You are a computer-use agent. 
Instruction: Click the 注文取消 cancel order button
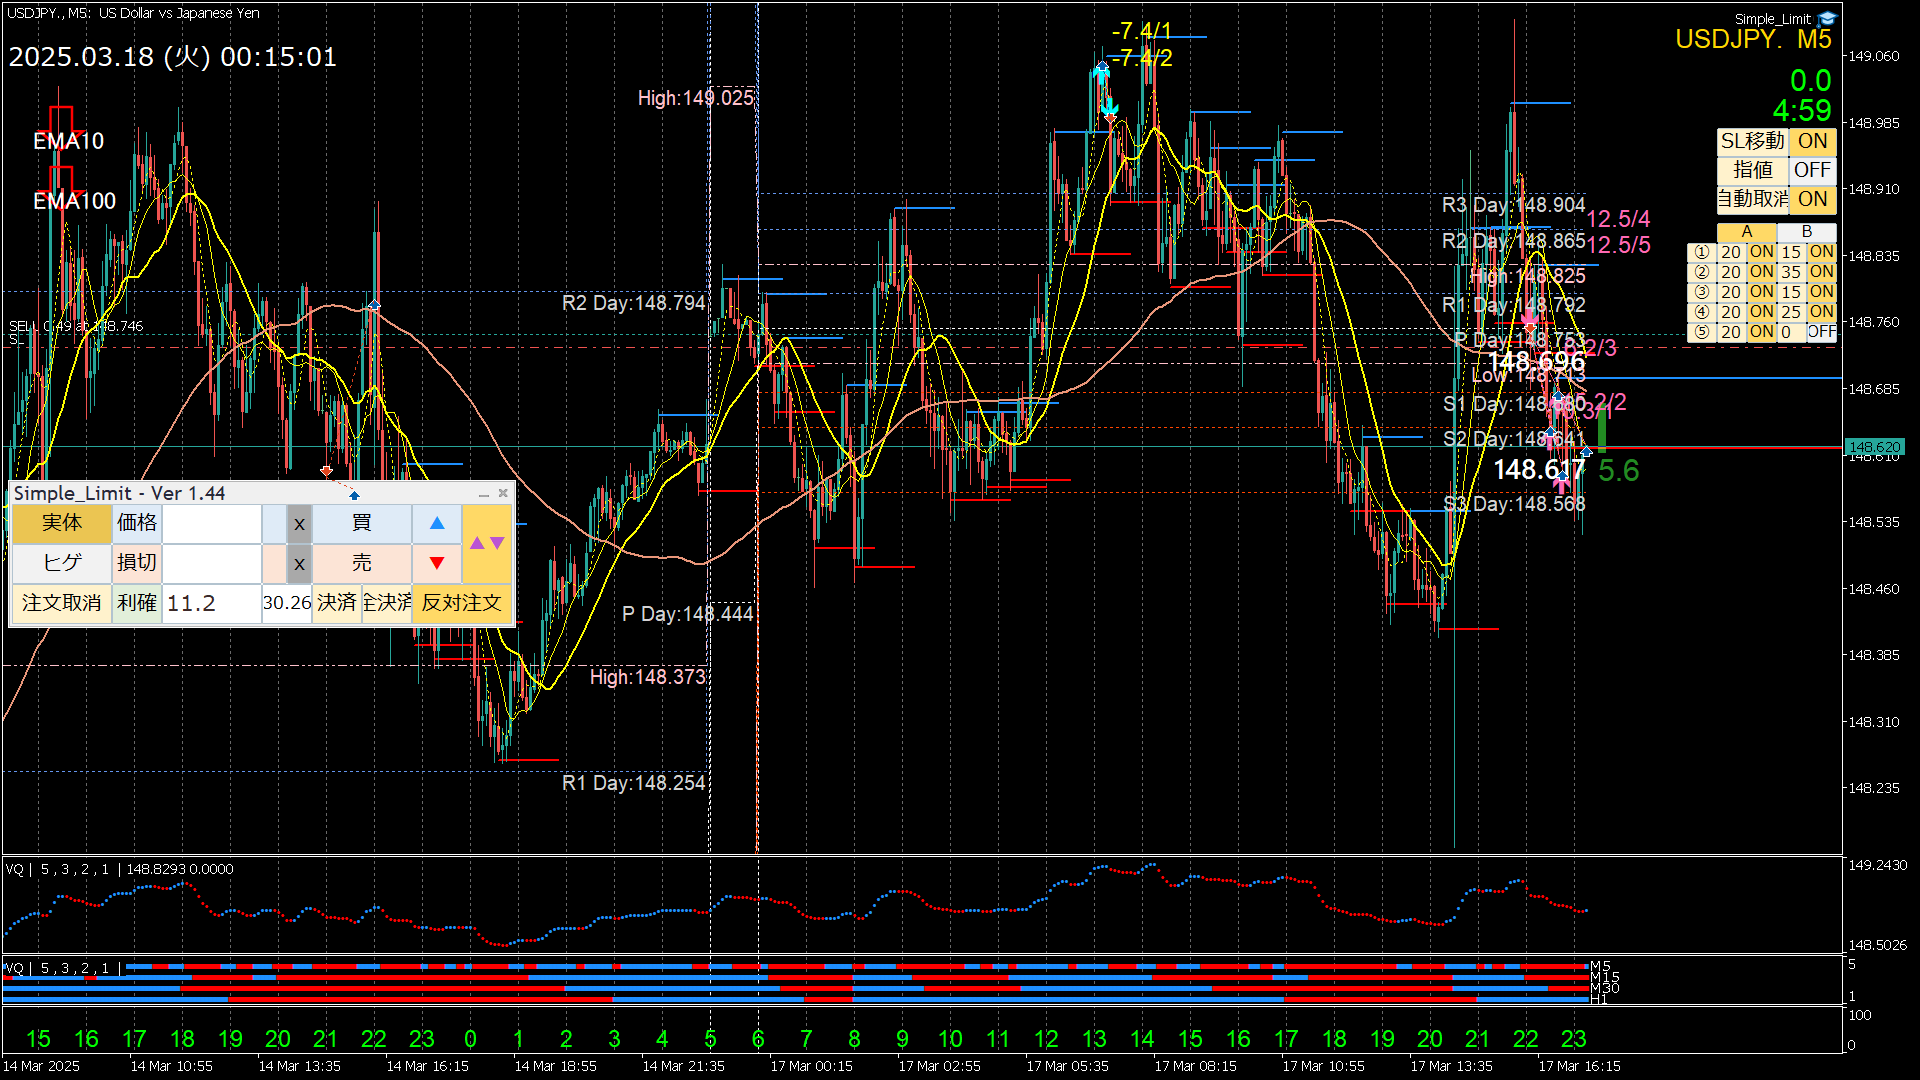(x=61, y=603)
